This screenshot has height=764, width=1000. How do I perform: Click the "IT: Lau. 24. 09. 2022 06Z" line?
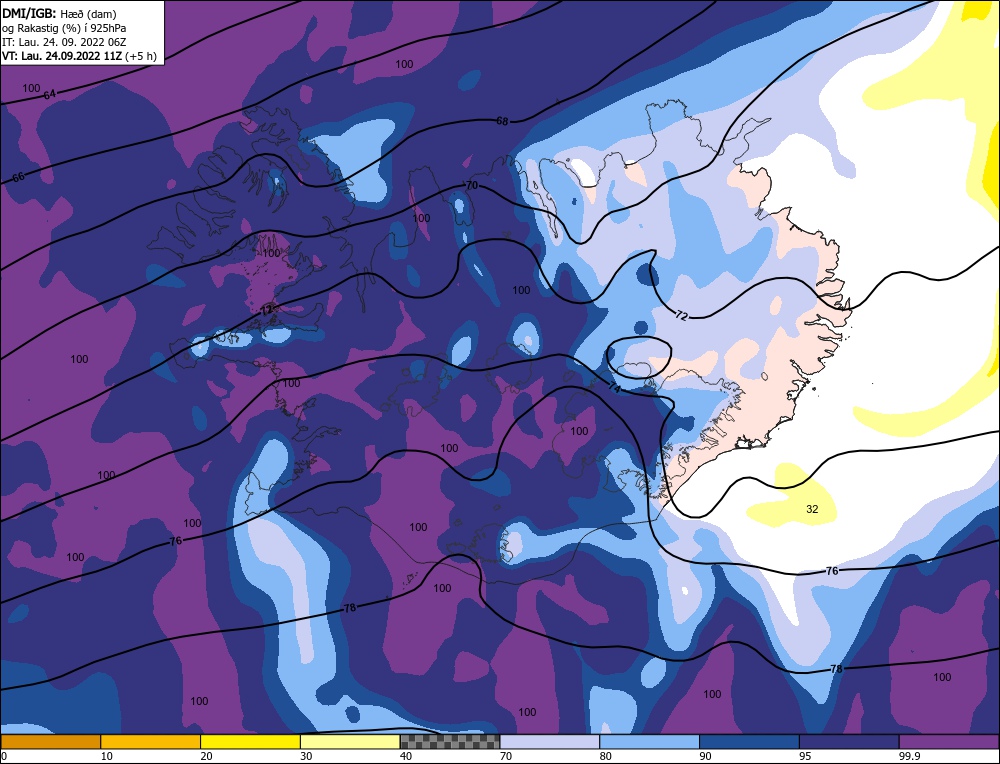pos(64,42)
